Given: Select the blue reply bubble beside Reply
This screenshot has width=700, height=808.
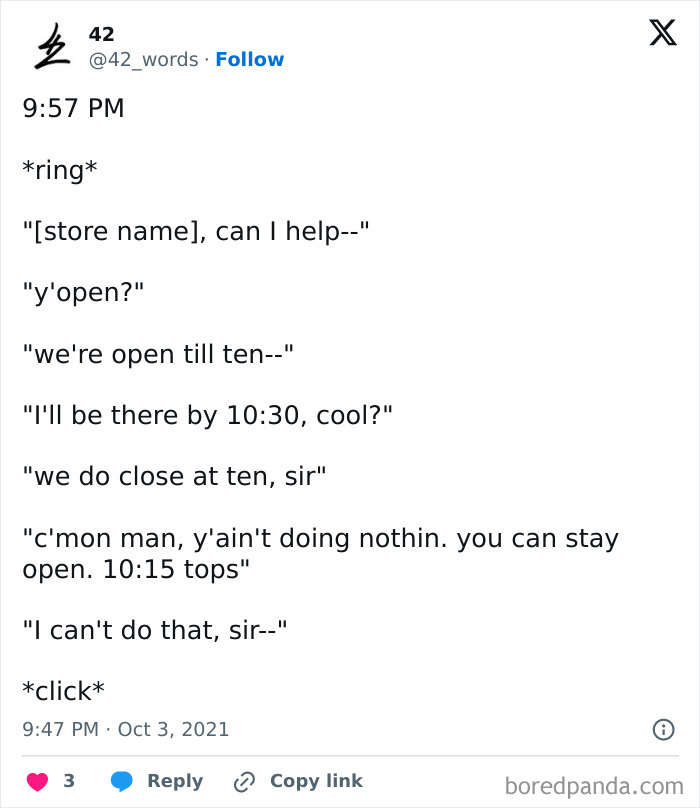Looking at the screenshot, I should coord(122,781).
